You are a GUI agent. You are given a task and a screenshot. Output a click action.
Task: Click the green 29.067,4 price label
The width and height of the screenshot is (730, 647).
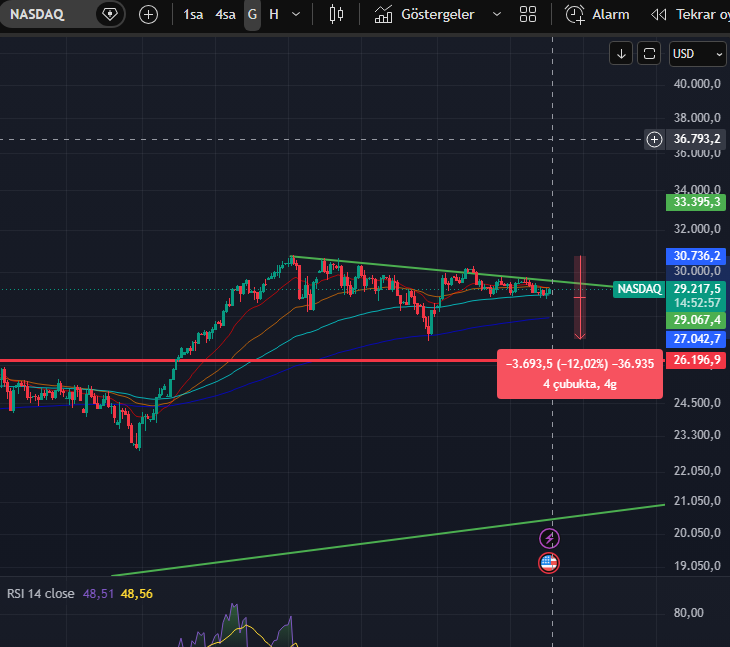pos(696,320)
